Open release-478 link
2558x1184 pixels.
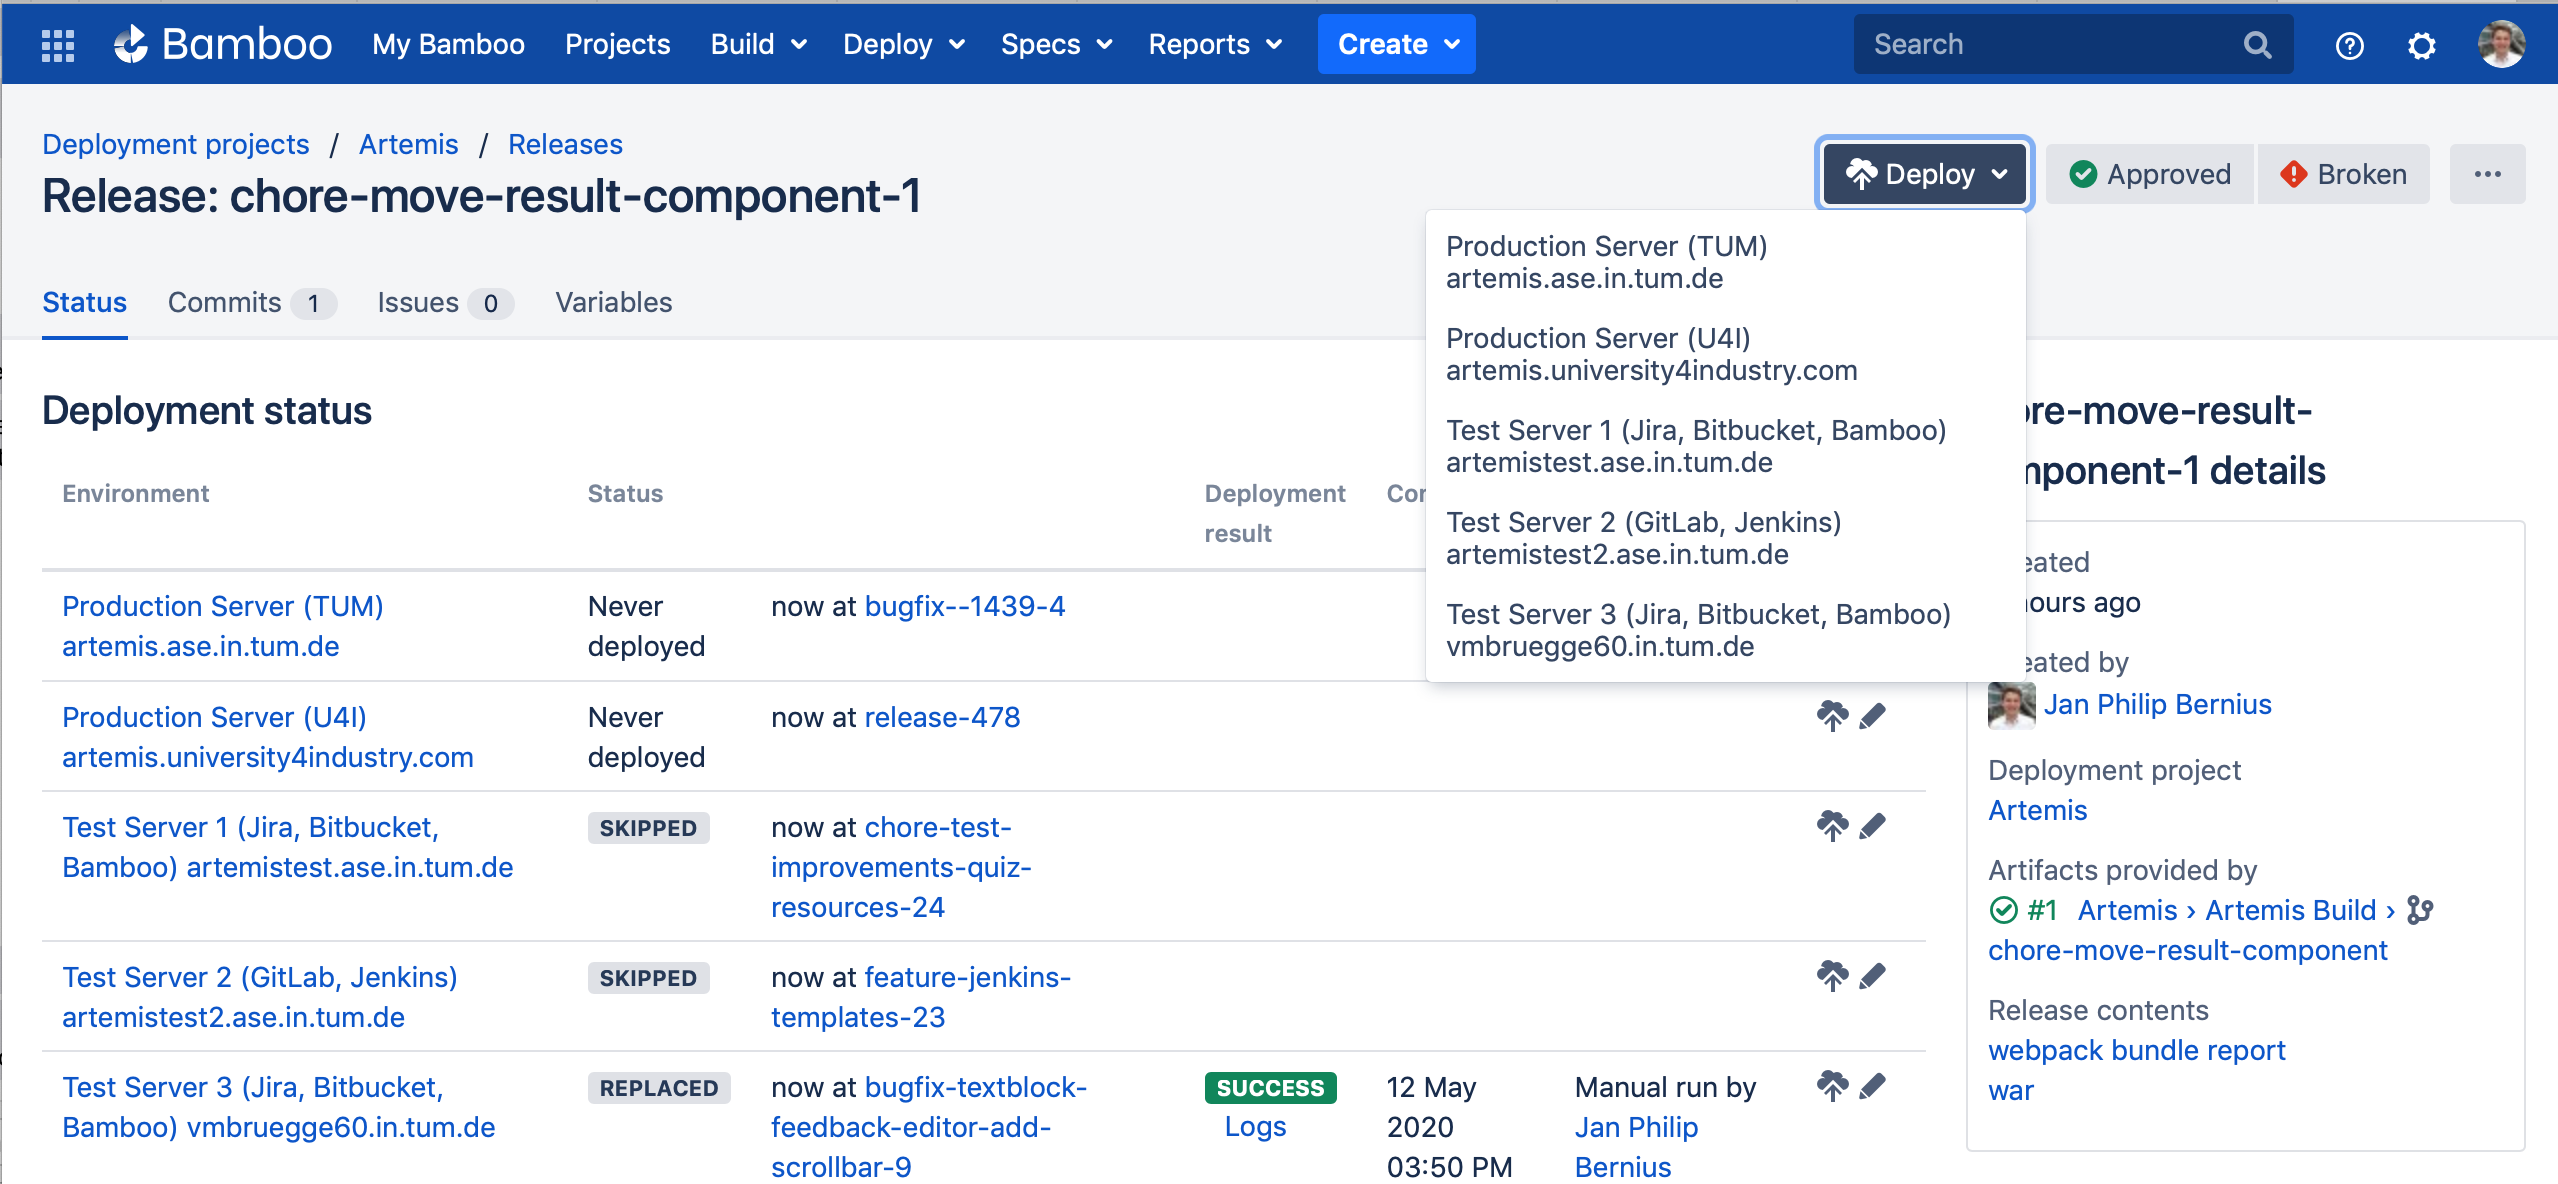click(x=942, y=717)
